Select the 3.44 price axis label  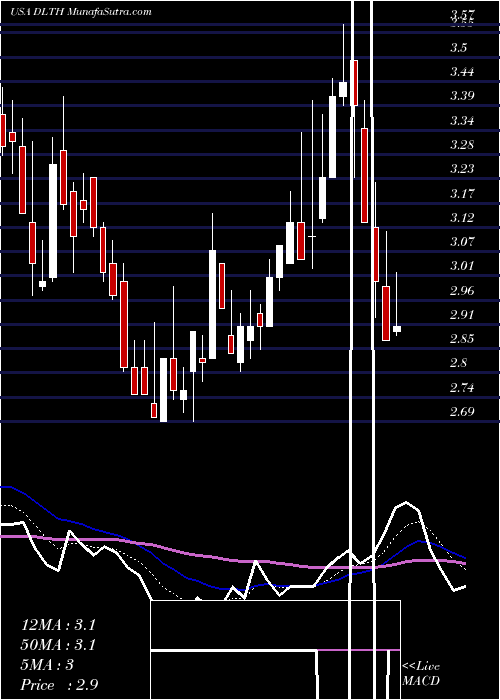click(462, 72)
